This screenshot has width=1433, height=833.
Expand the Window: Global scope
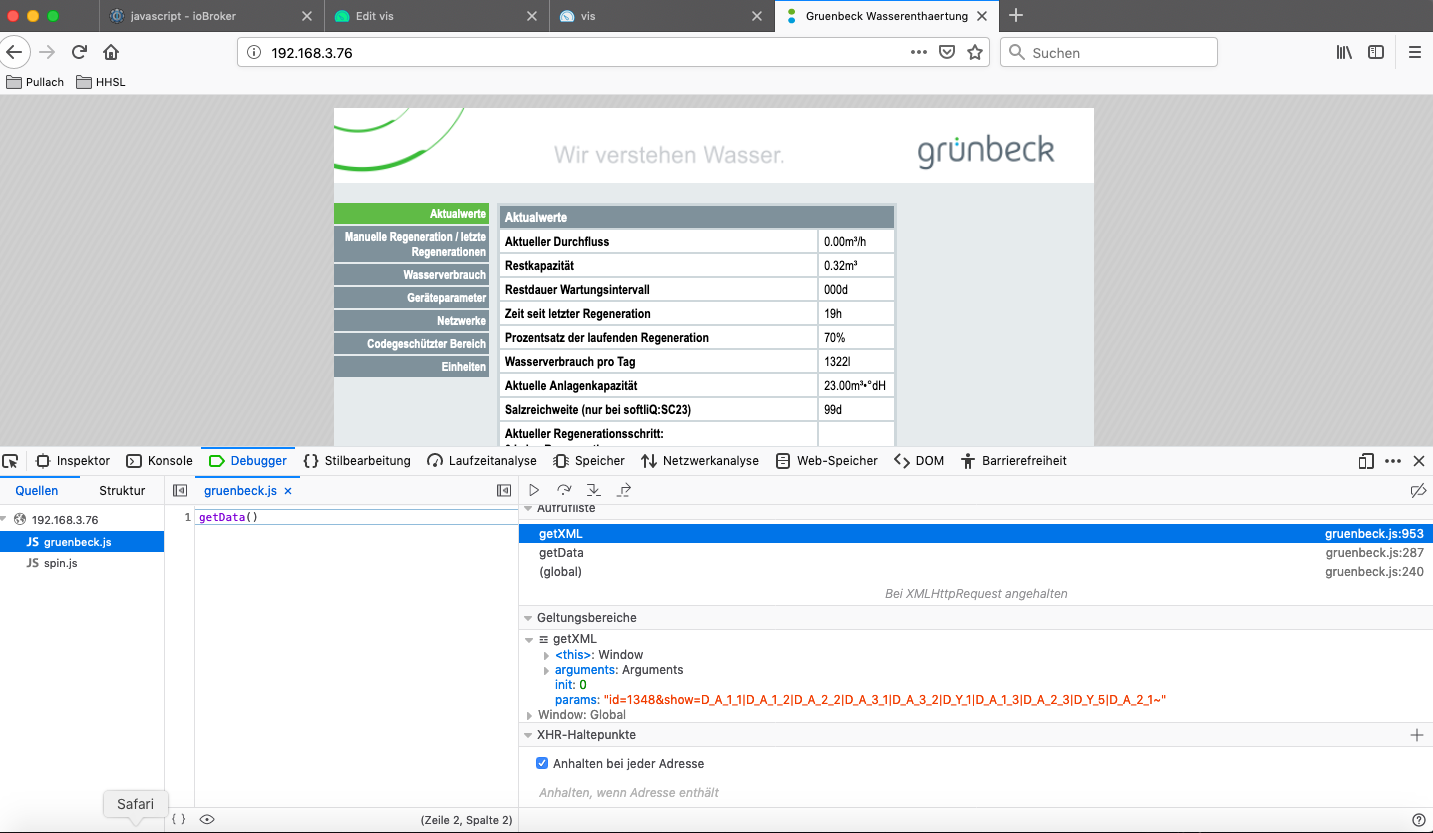(x=530, y=715)
